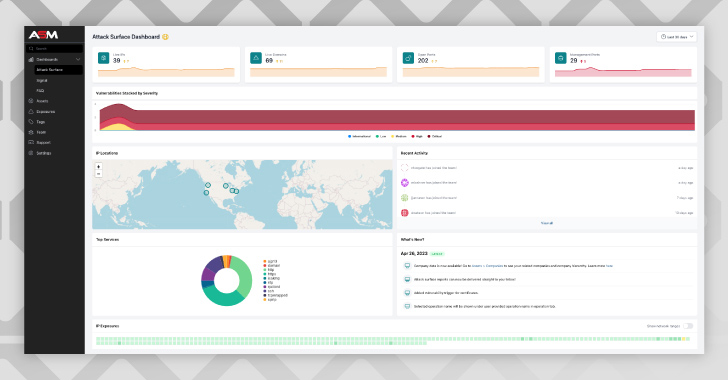Open the Exposures cloud icon
This screenshot has height=380, width=728.
pyautogui.click(x=31, y=111)
